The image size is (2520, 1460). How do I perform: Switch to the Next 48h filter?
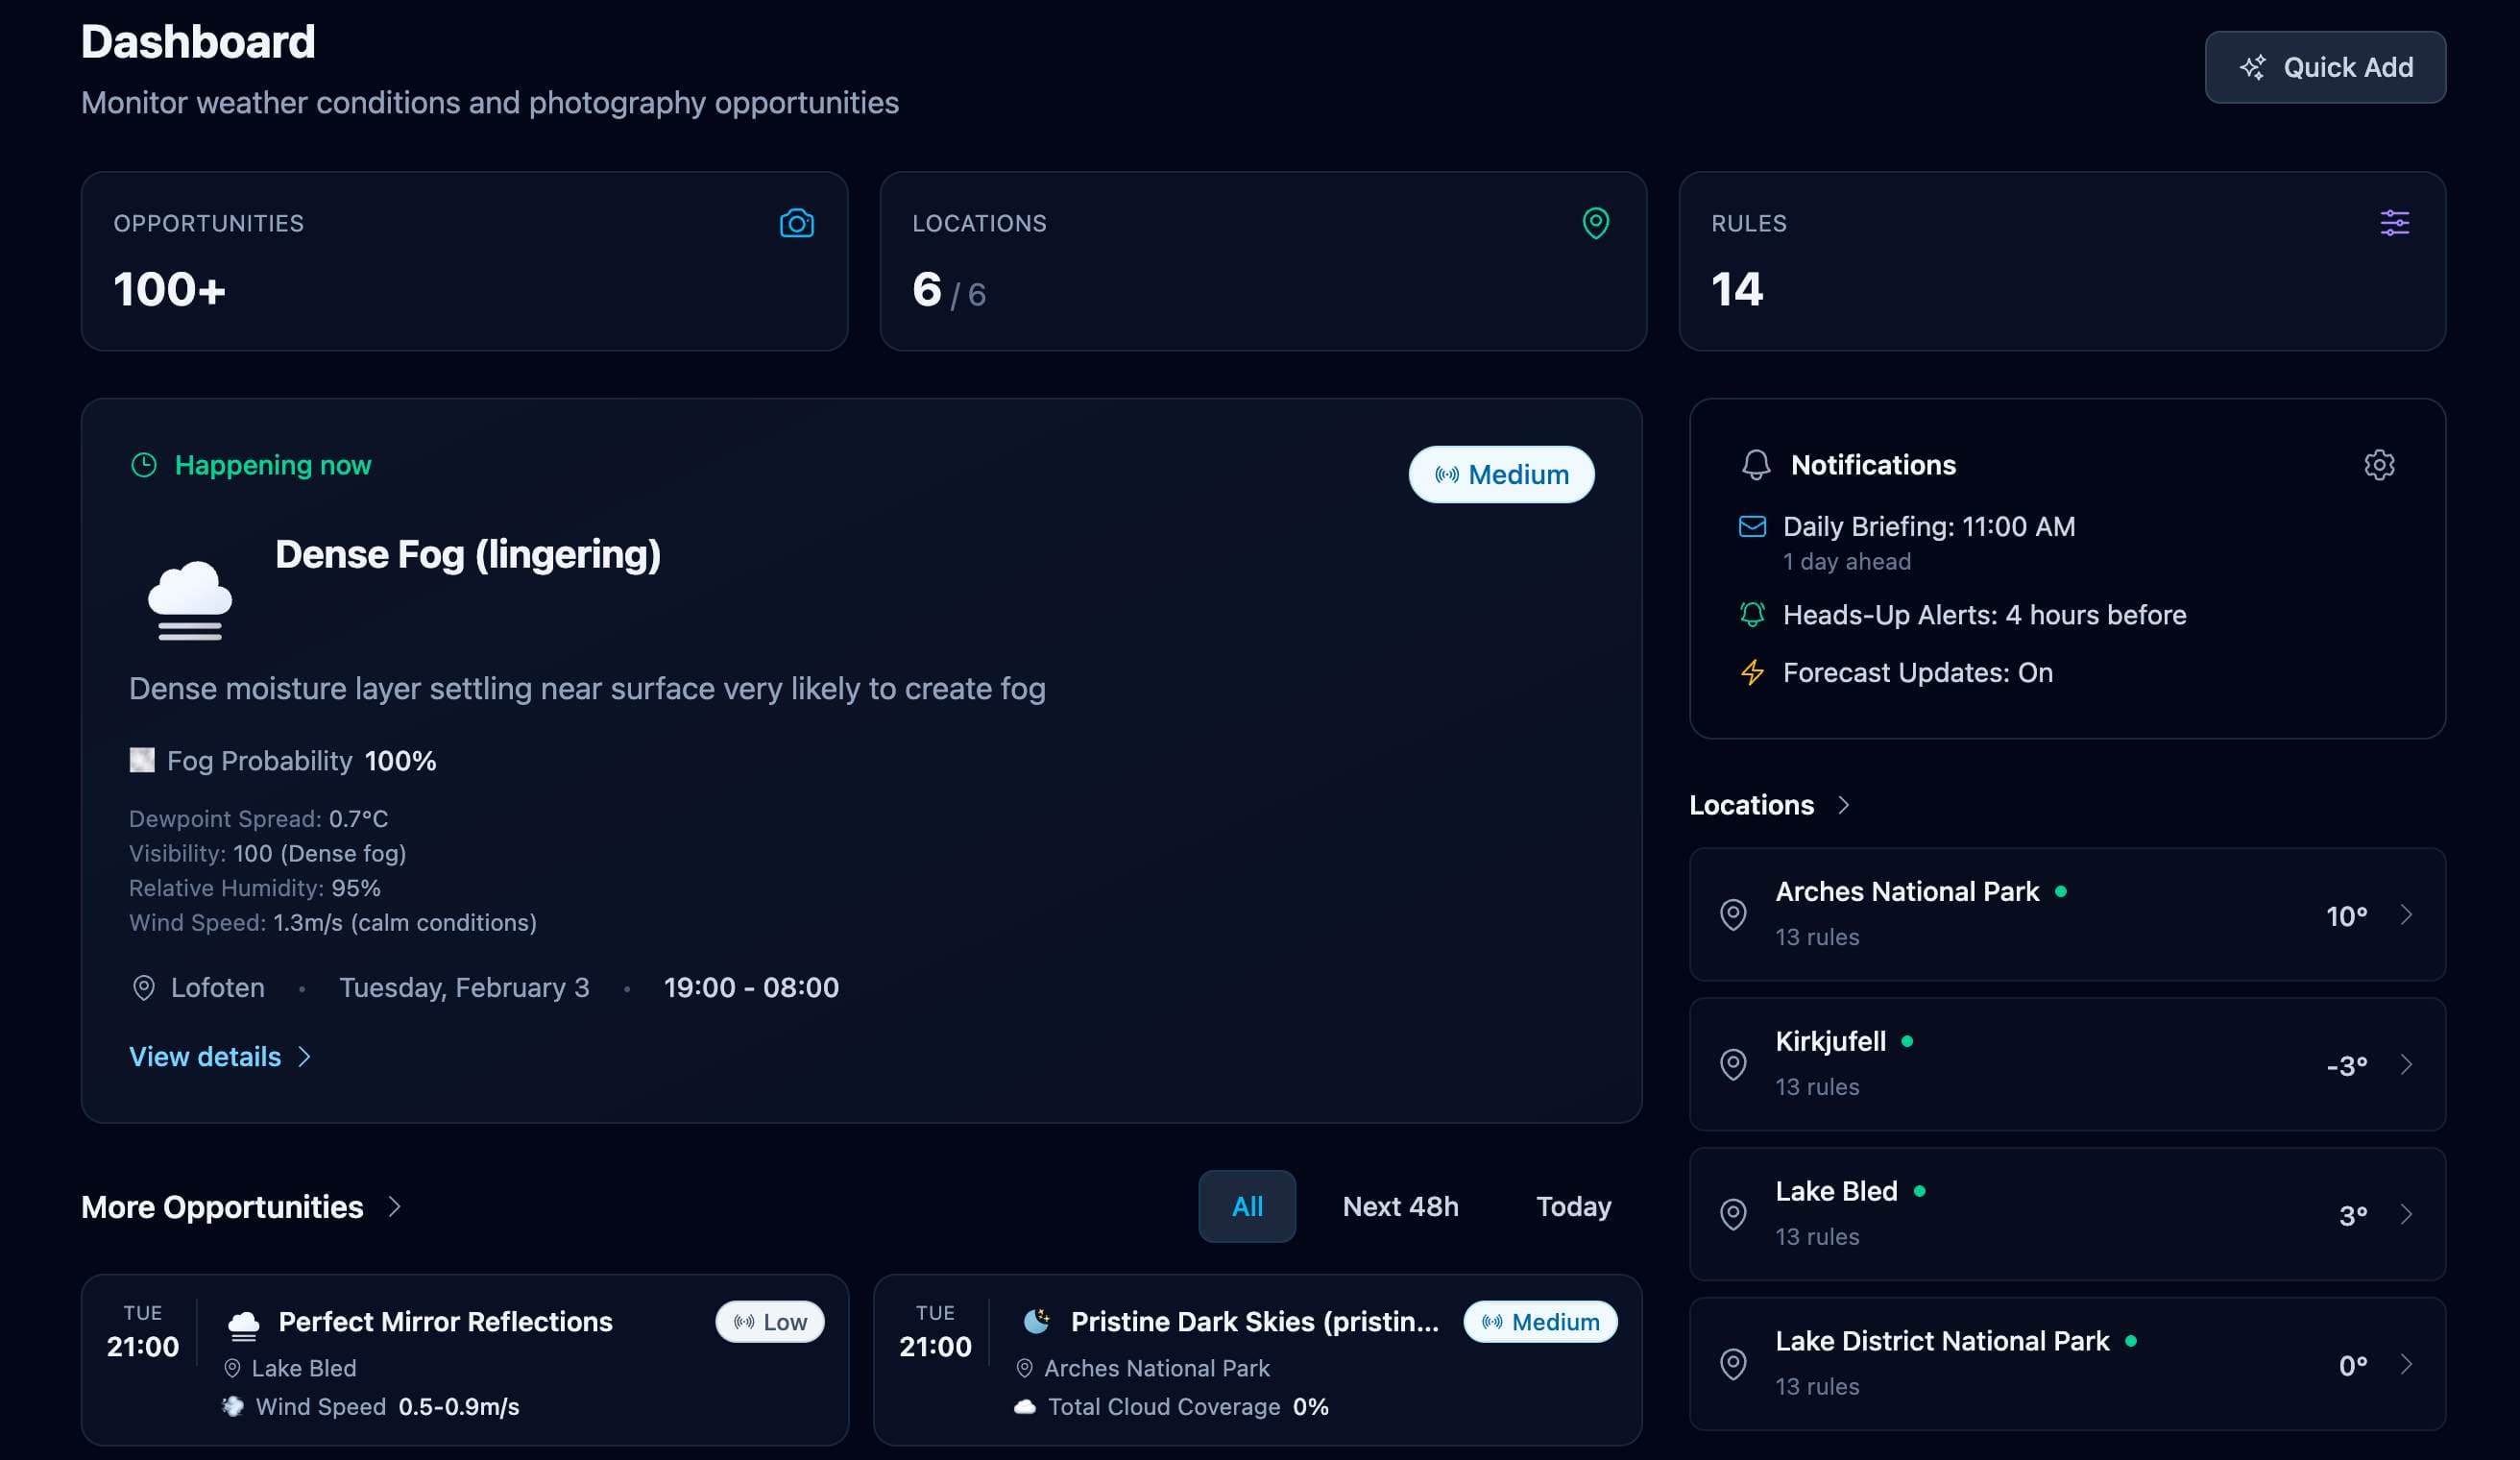[1399, 1206]
